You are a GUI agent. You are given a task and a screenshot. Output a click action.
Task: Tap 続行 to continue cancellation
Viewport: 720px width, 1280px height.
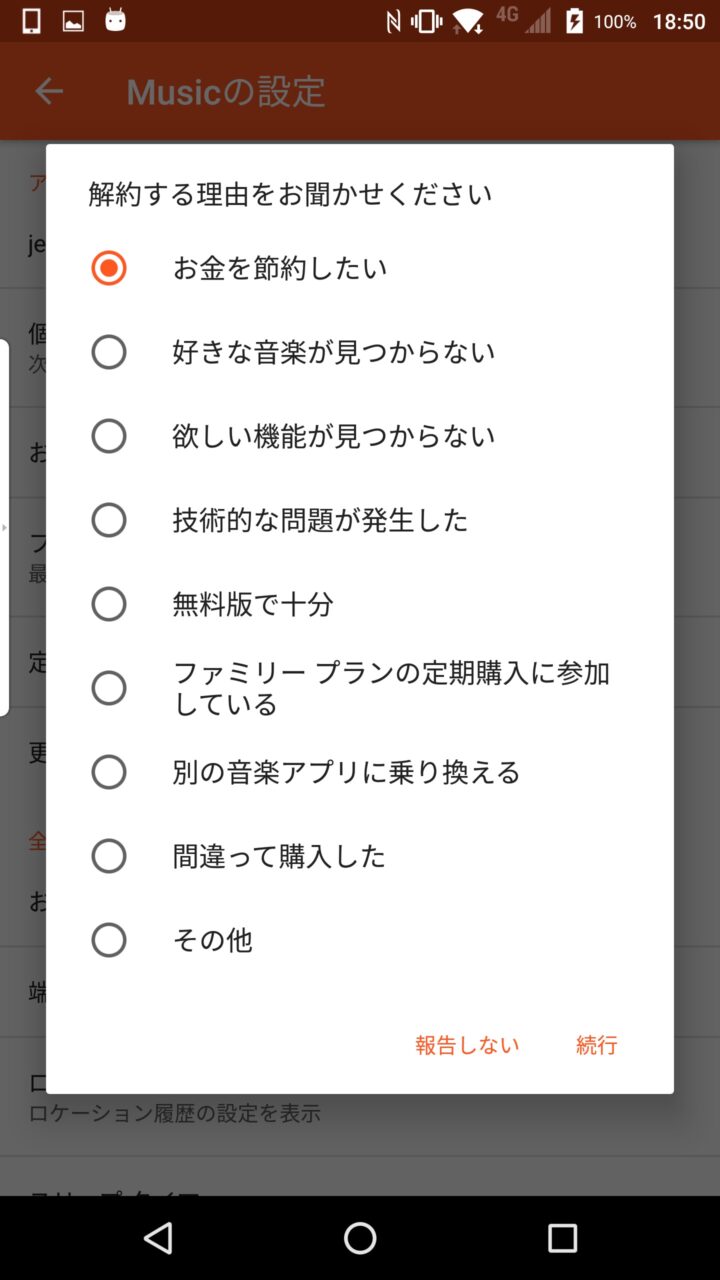(597, 1045)
